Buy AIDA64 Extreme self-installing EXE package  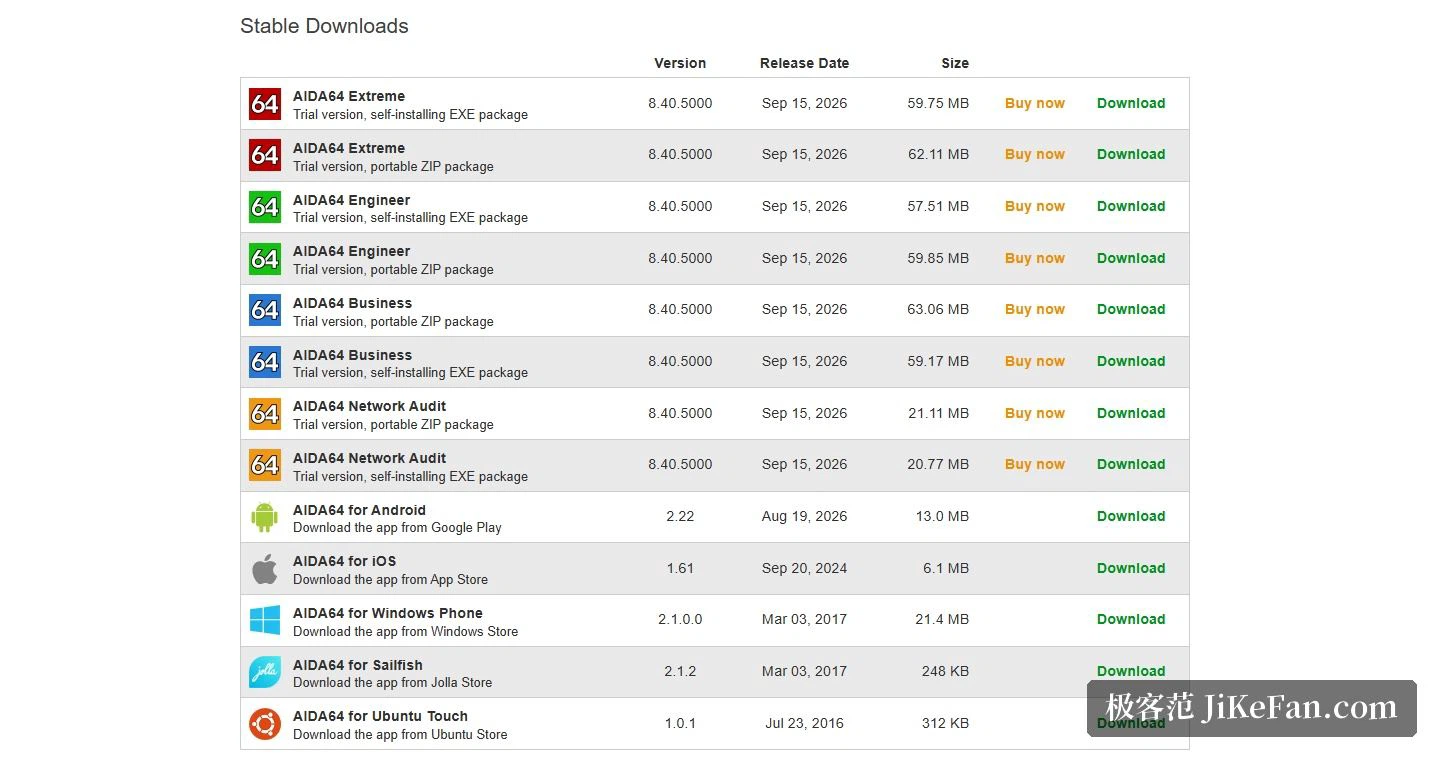pos(1035,103)
